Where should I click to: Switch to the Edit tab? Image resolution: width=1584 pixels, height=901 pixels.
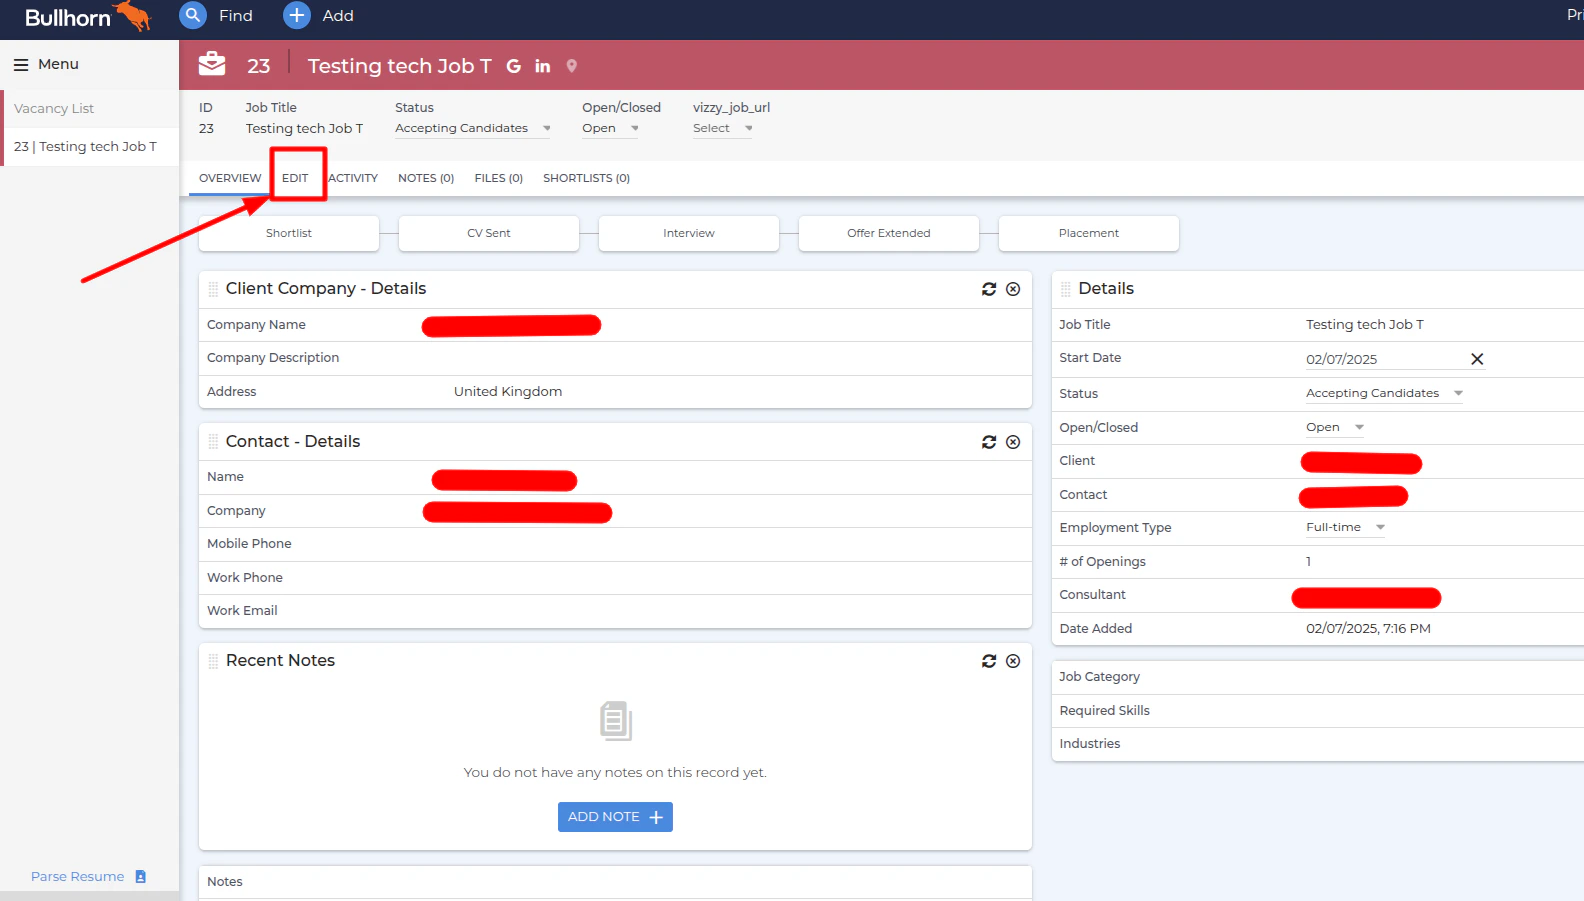point(295,178)
